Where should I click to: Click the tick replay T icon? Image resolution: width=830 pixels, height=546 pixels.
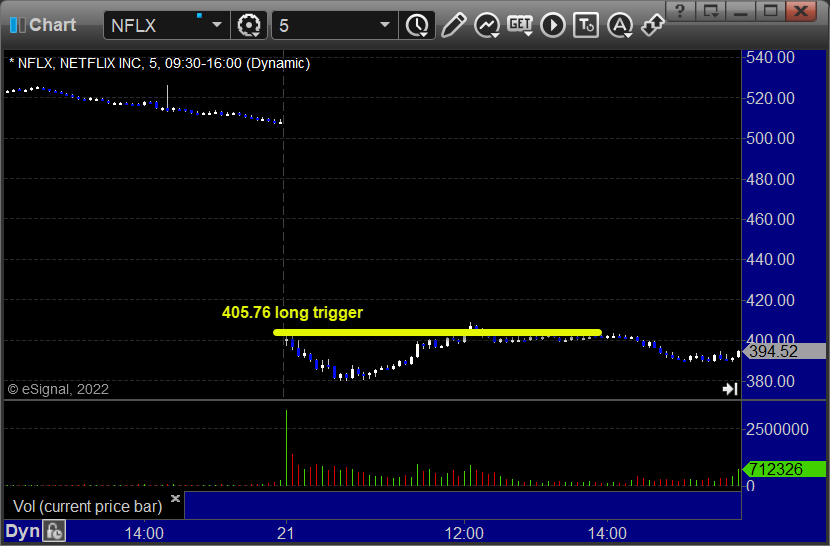click(586, 25)
